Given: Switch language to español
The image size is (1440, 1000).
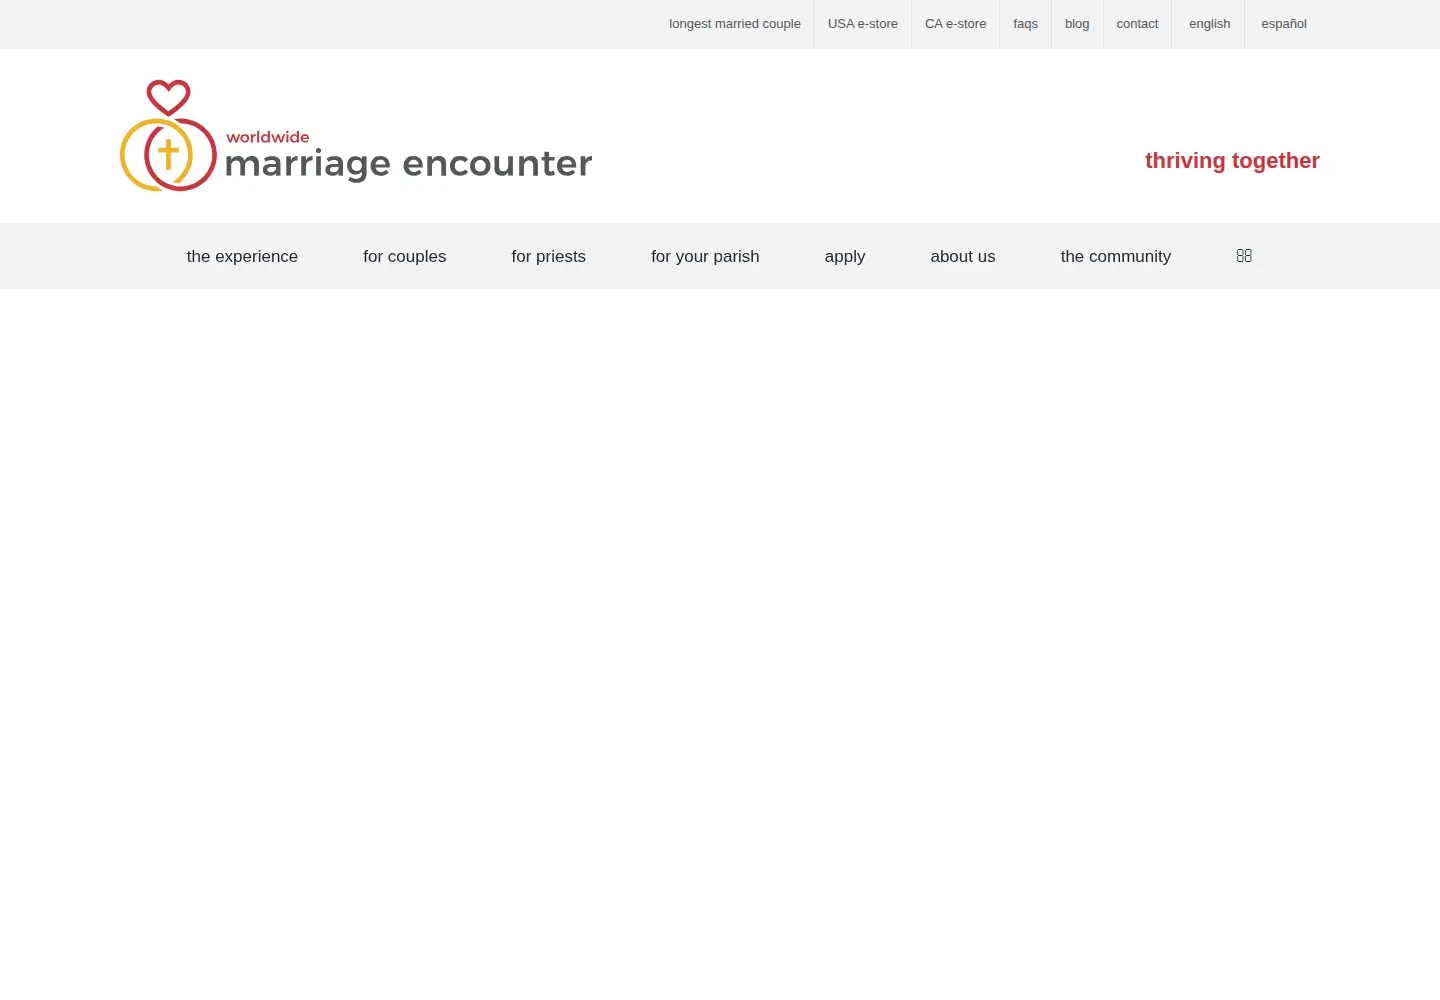Looking at the screenshot, I should coord(1284,24).
